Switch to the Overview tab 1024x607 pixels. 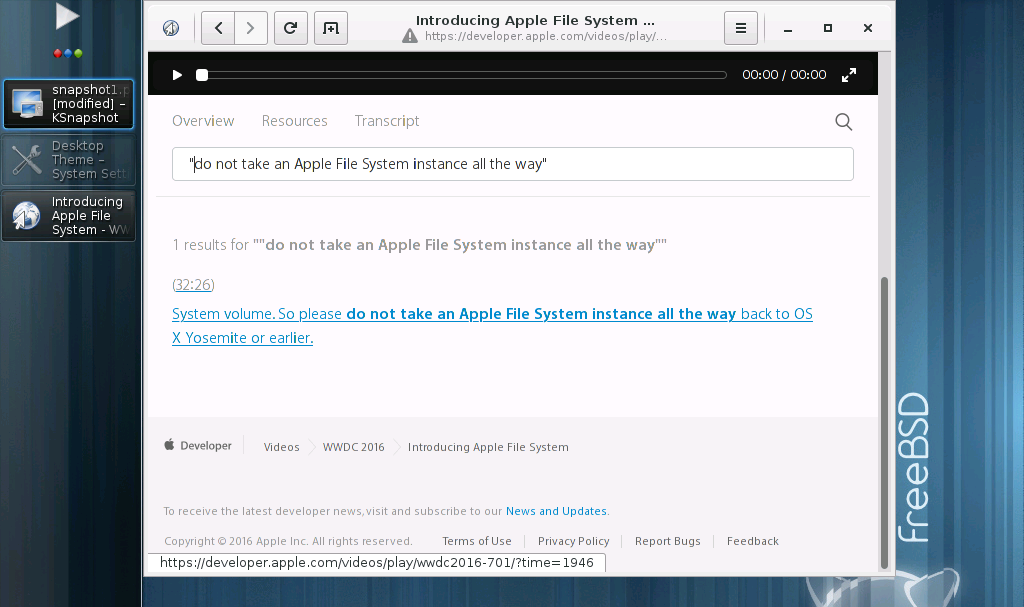coord(203,121)
